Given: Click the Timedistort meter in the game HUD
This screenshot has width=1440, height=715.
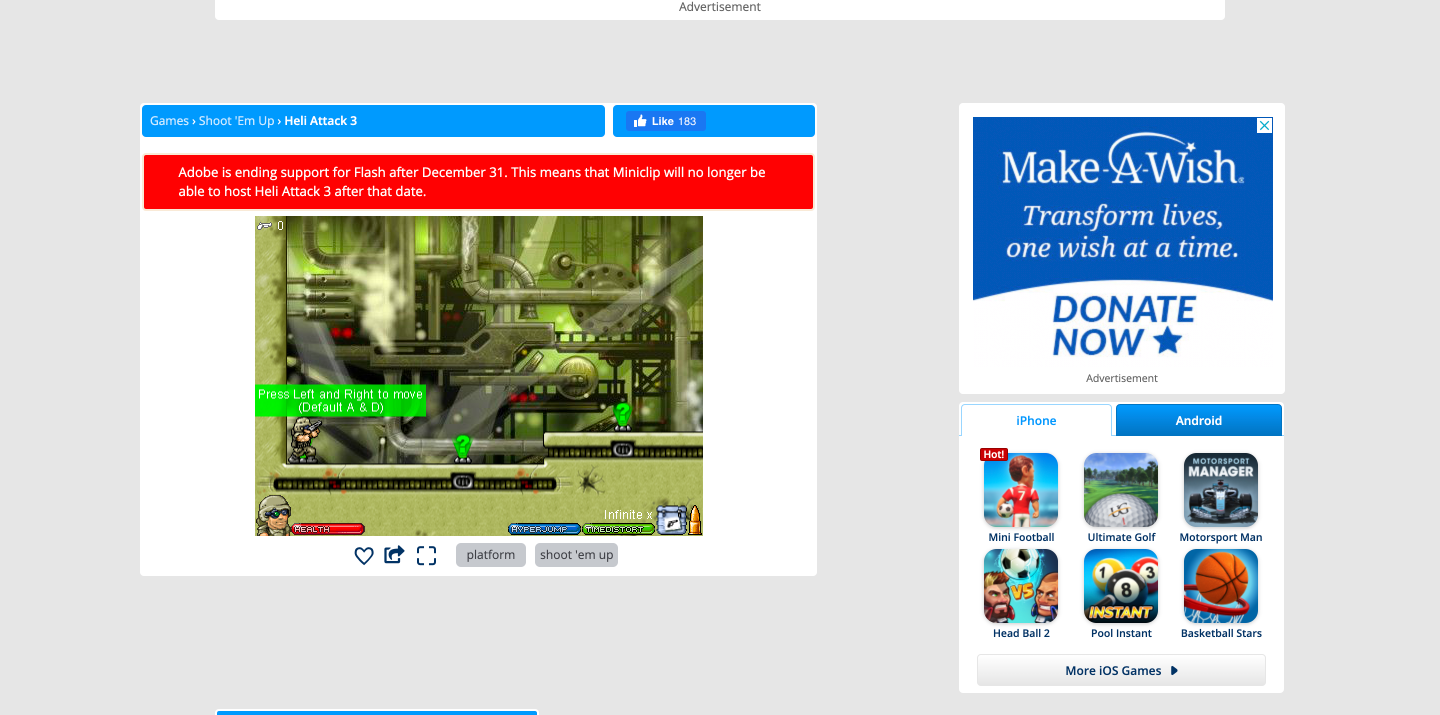Looking at the screenshot, I should coord(618,529).
